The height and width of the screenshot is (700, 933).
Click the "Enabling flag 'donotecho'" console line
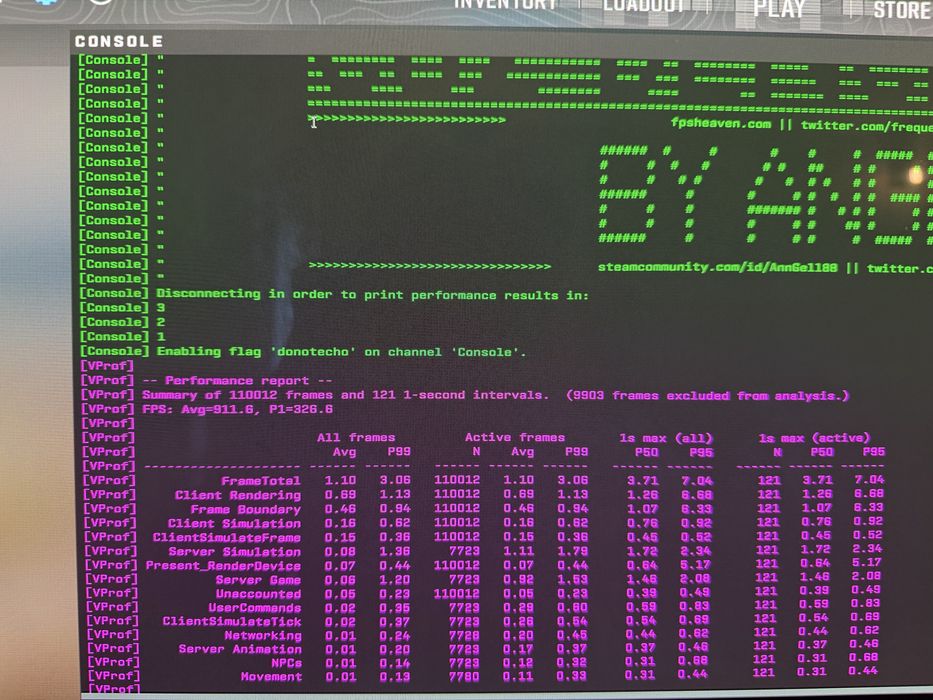point(341,352)
